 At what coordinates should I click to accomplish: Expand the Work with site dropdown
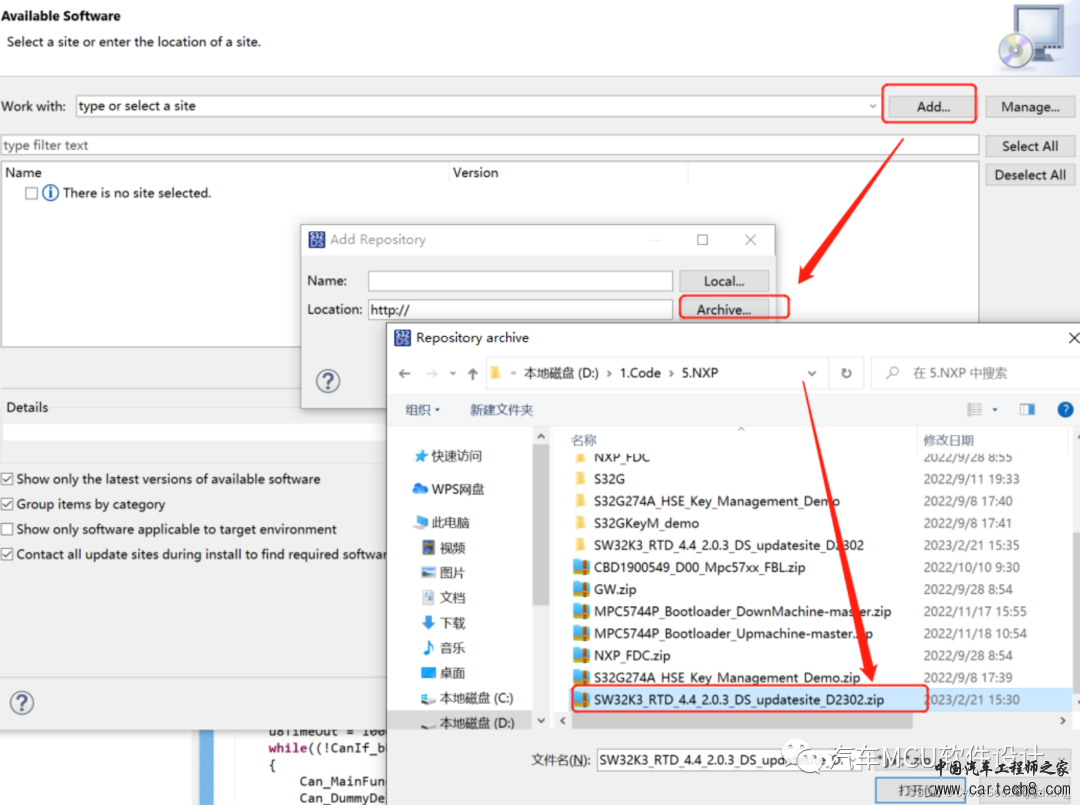873,106
